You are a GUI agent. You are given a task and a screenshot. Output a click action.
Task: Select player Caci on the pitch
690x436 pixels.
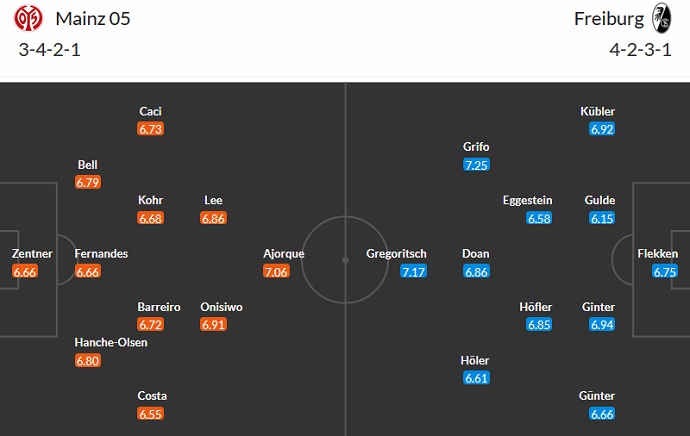point(151,111)
